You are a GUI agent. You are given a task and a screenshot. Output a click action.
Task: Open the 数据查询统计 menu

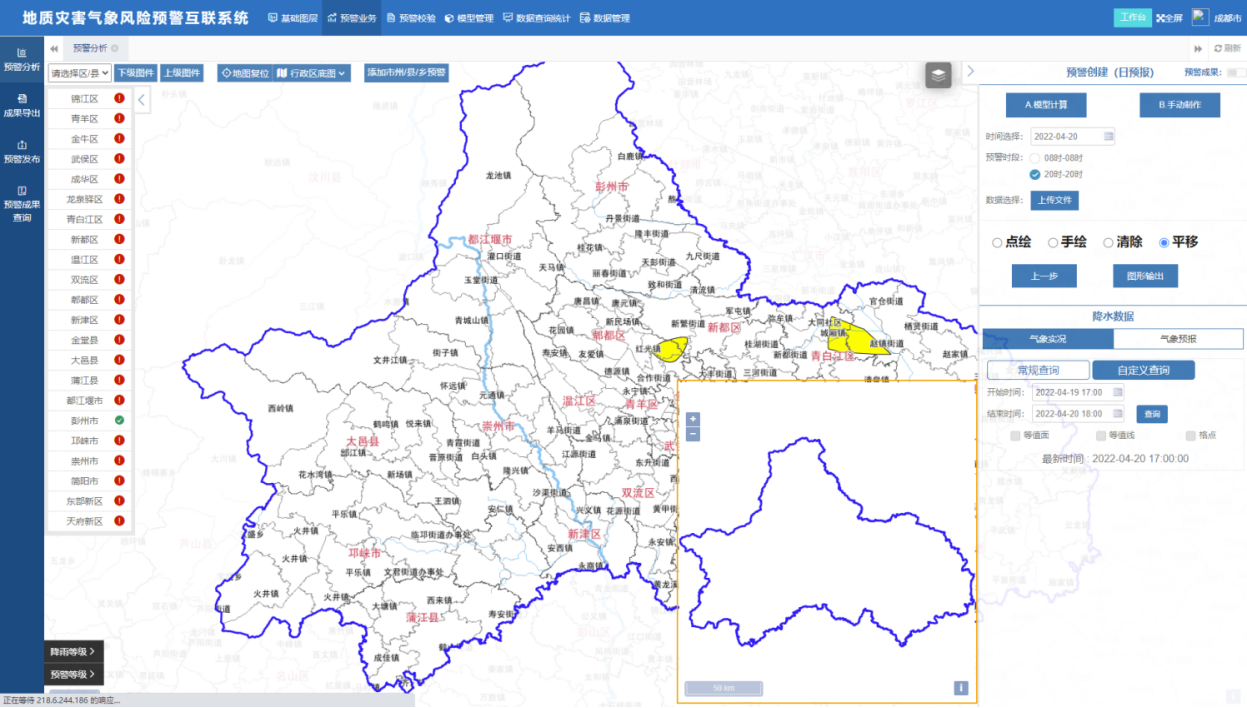point(537,18)
